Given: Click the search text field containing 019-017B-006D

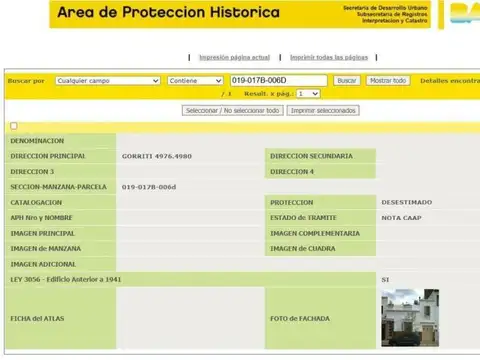Looking at the screenshot, I should pyautogui.click(x=279, y=80).
